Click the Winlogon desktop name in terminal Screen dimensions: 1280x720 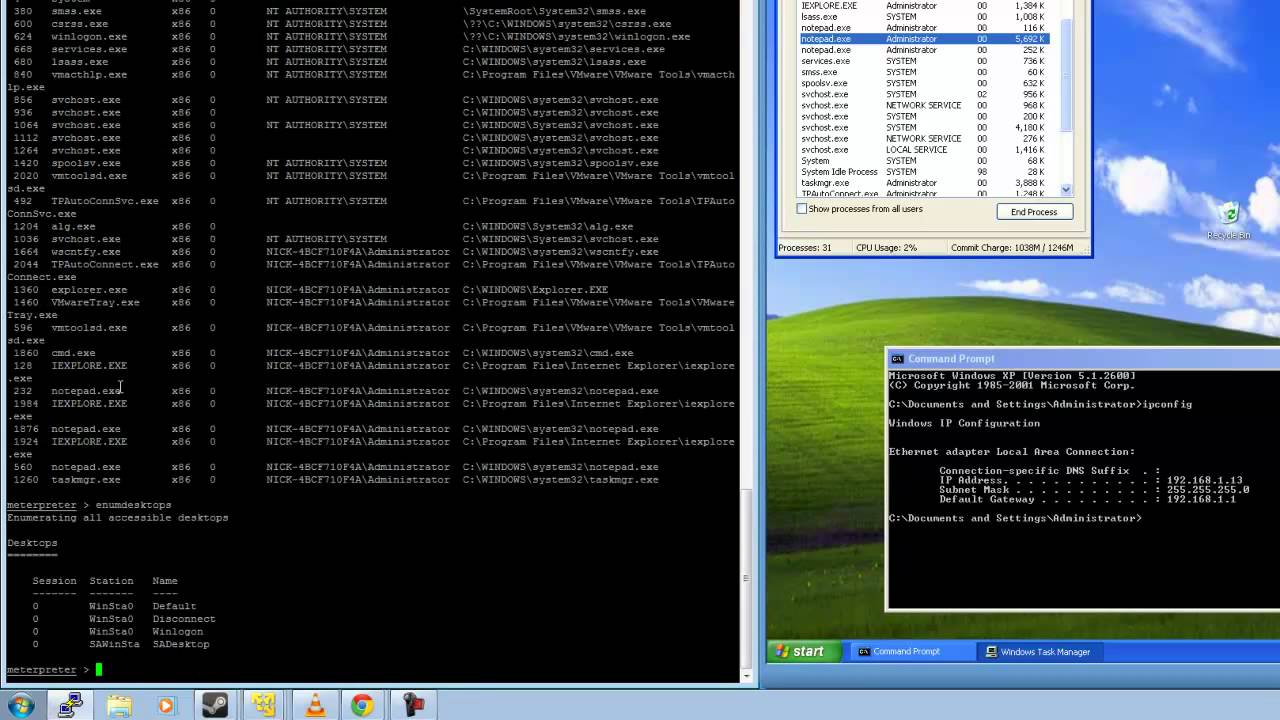[178, 632]
